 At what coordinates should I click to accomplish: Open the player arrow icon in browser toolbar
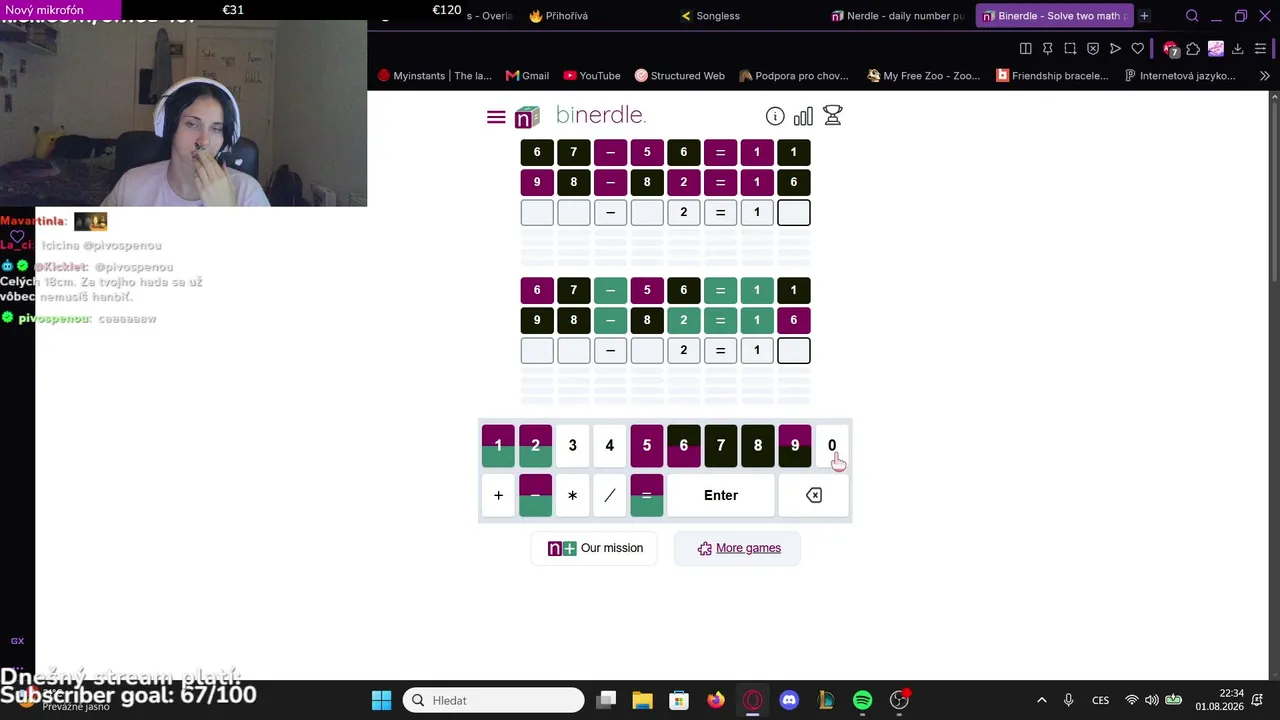click(1115, 48)
